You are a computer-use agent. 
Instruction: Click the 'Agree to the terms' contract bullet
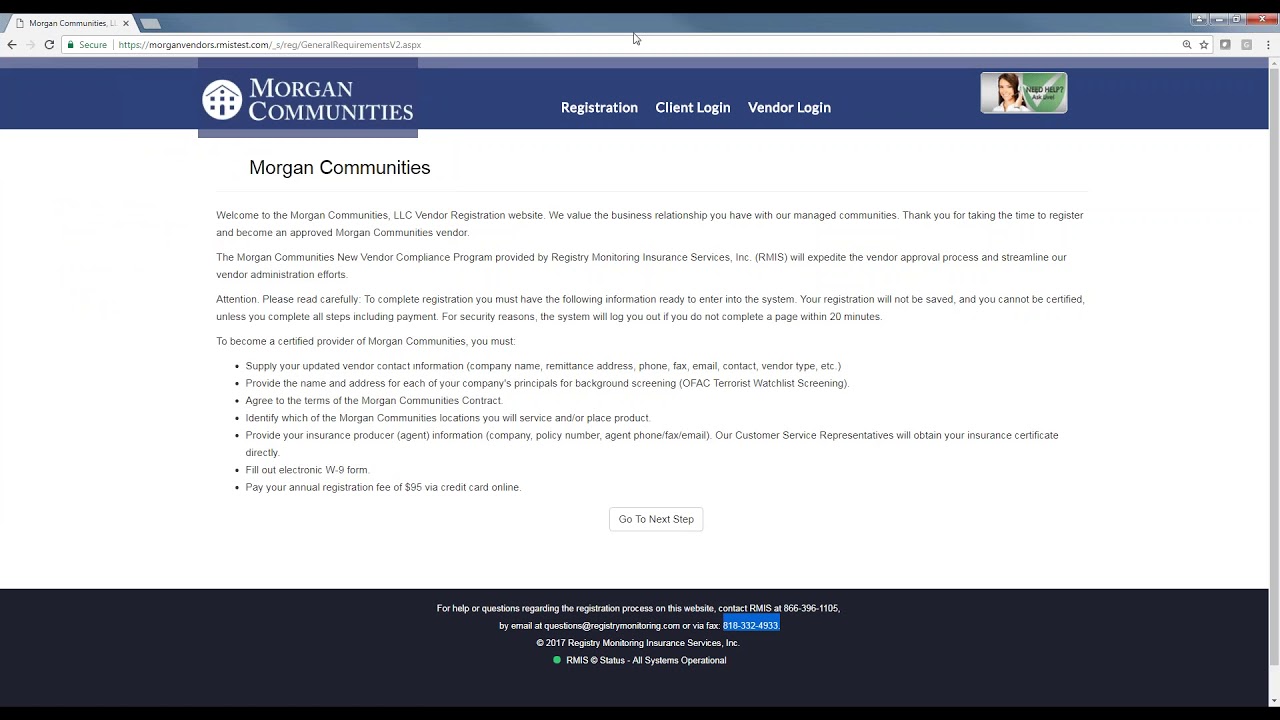374,401
